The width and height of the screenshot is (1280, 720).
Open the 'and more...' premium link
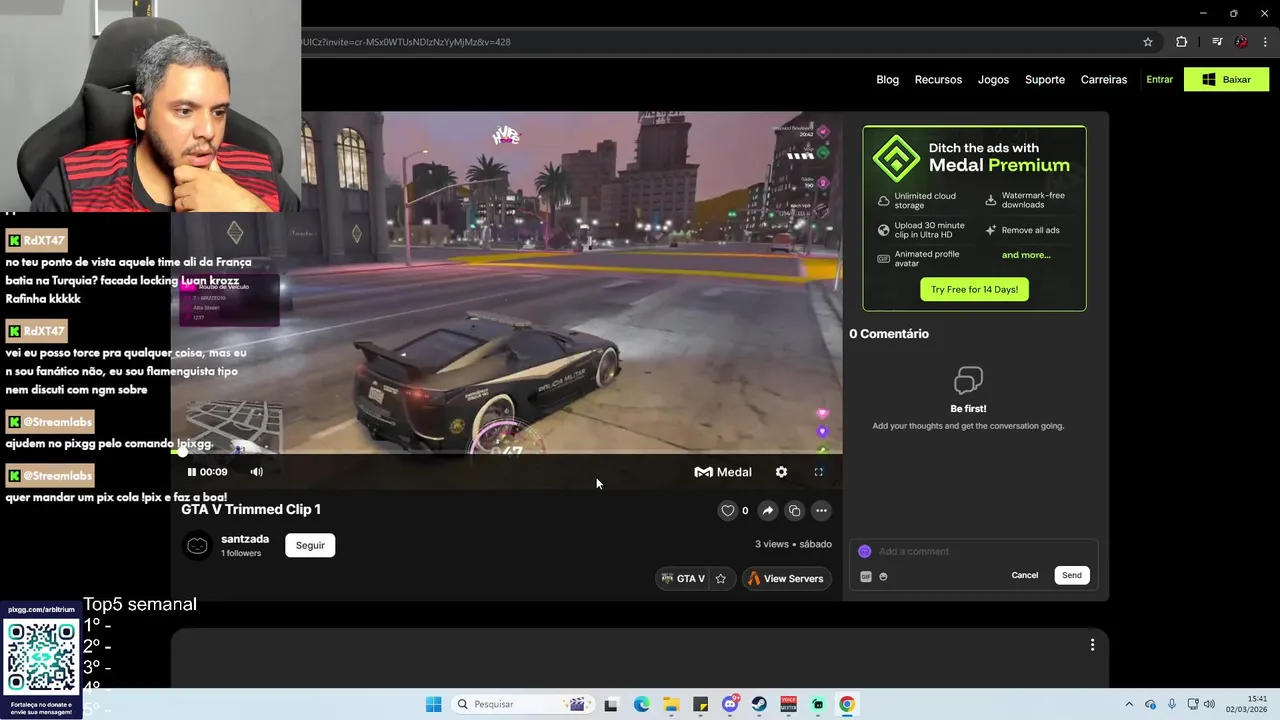pyautogui.click(x=1026, y=255)
